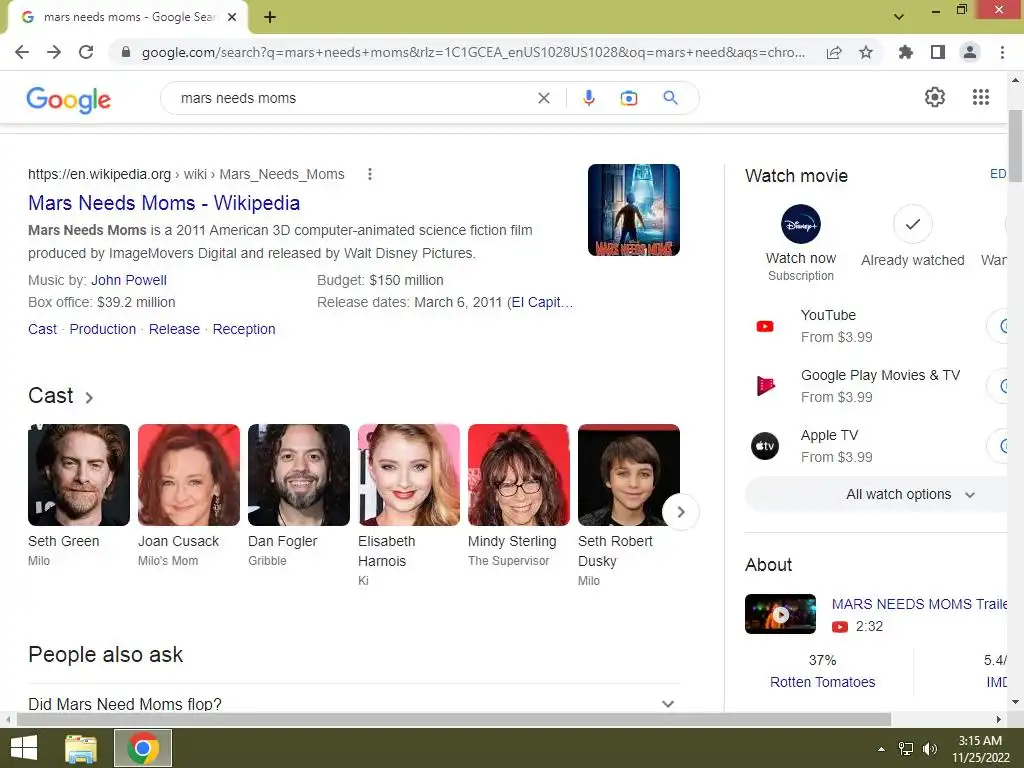Open the El Capitan release date link

coord(542,302)
